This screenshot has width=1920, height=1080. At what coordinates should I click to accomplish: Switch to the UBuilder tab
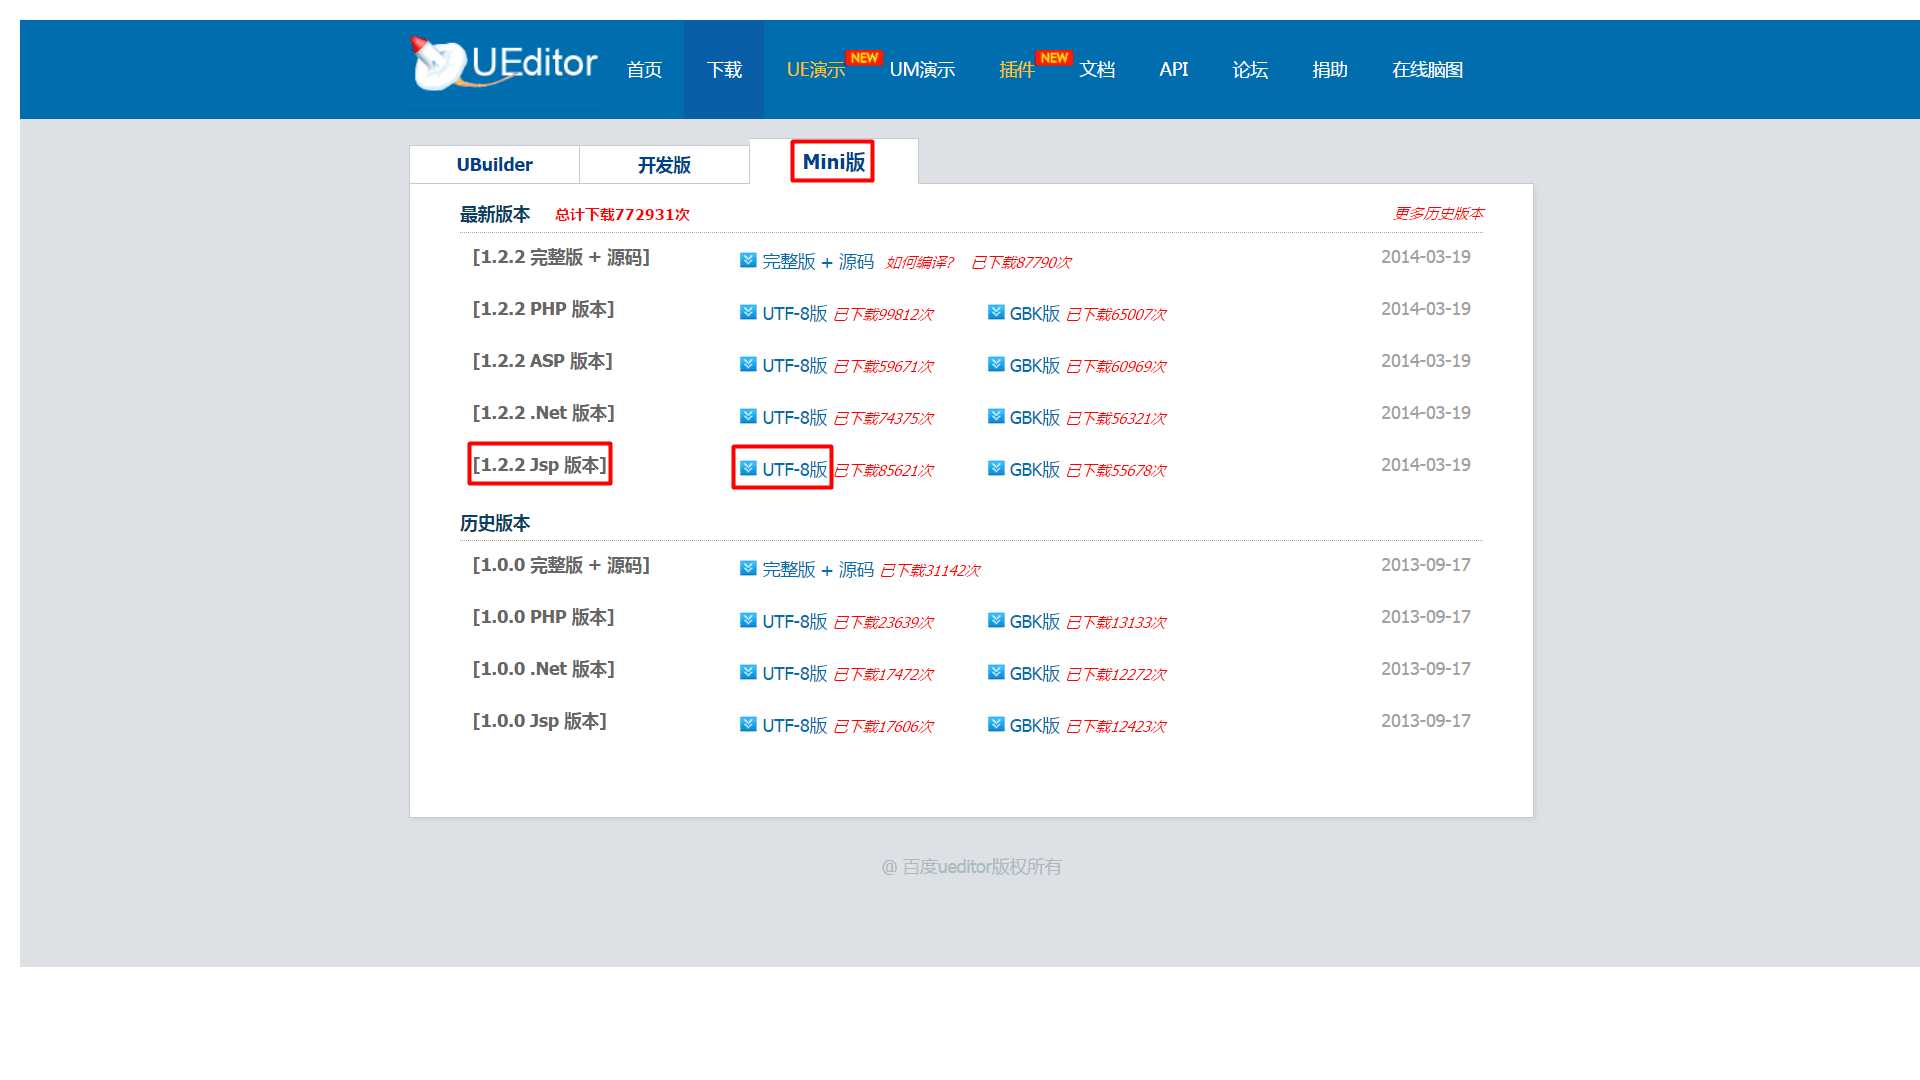tap(494, 165)
